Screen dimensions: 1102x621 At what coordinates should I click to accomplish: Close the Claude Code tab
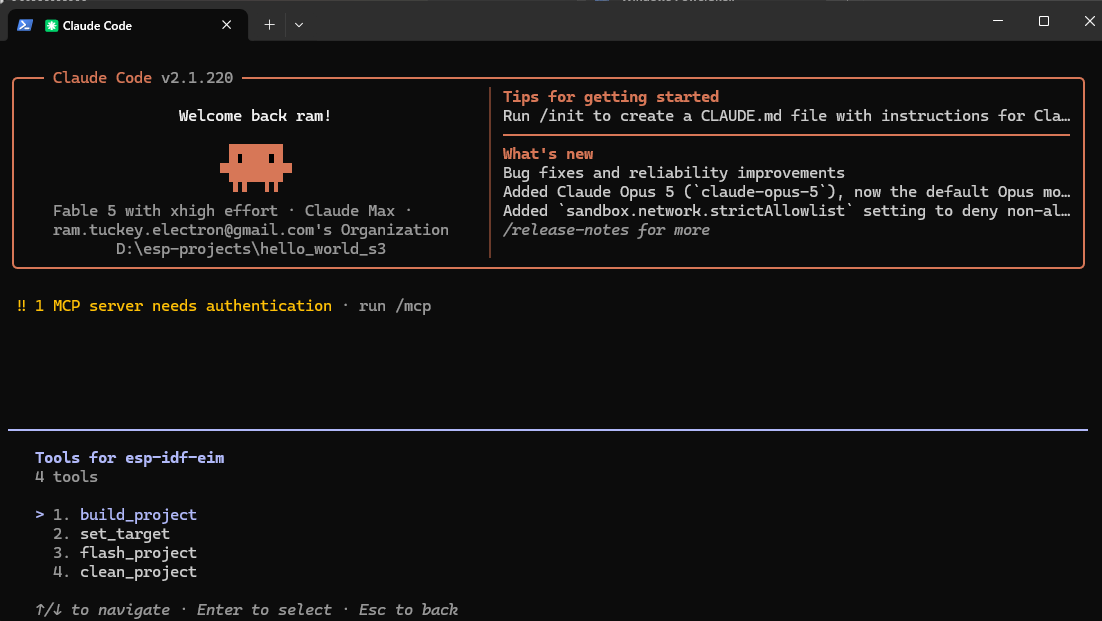[226, 25]
